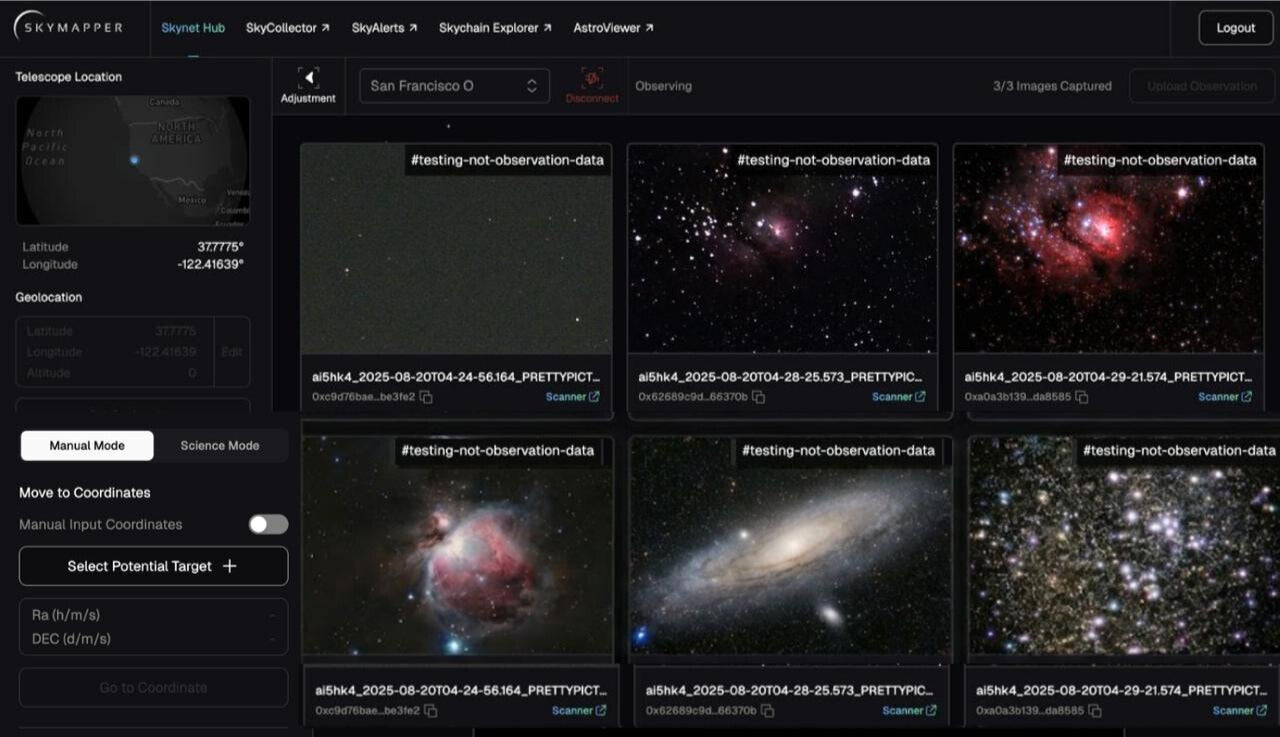
Task: Copy hash 0xa0a3b139 in top row
Action: (1081, 397)
